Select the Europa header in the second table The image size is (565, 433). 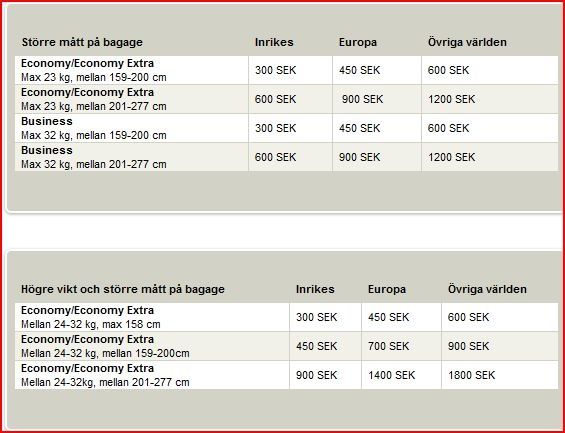click(387, 289)
